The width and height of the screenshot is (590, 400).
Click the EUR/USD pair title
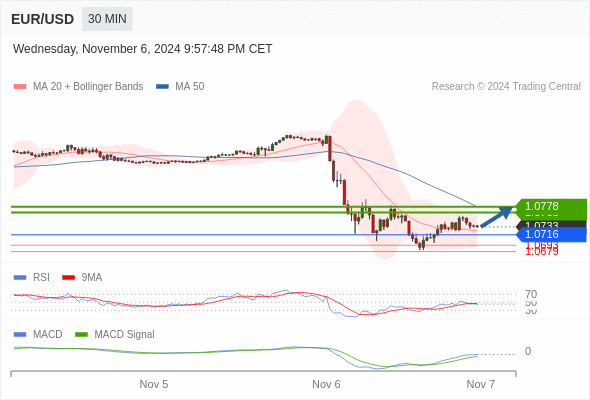[x=43, y=19]
